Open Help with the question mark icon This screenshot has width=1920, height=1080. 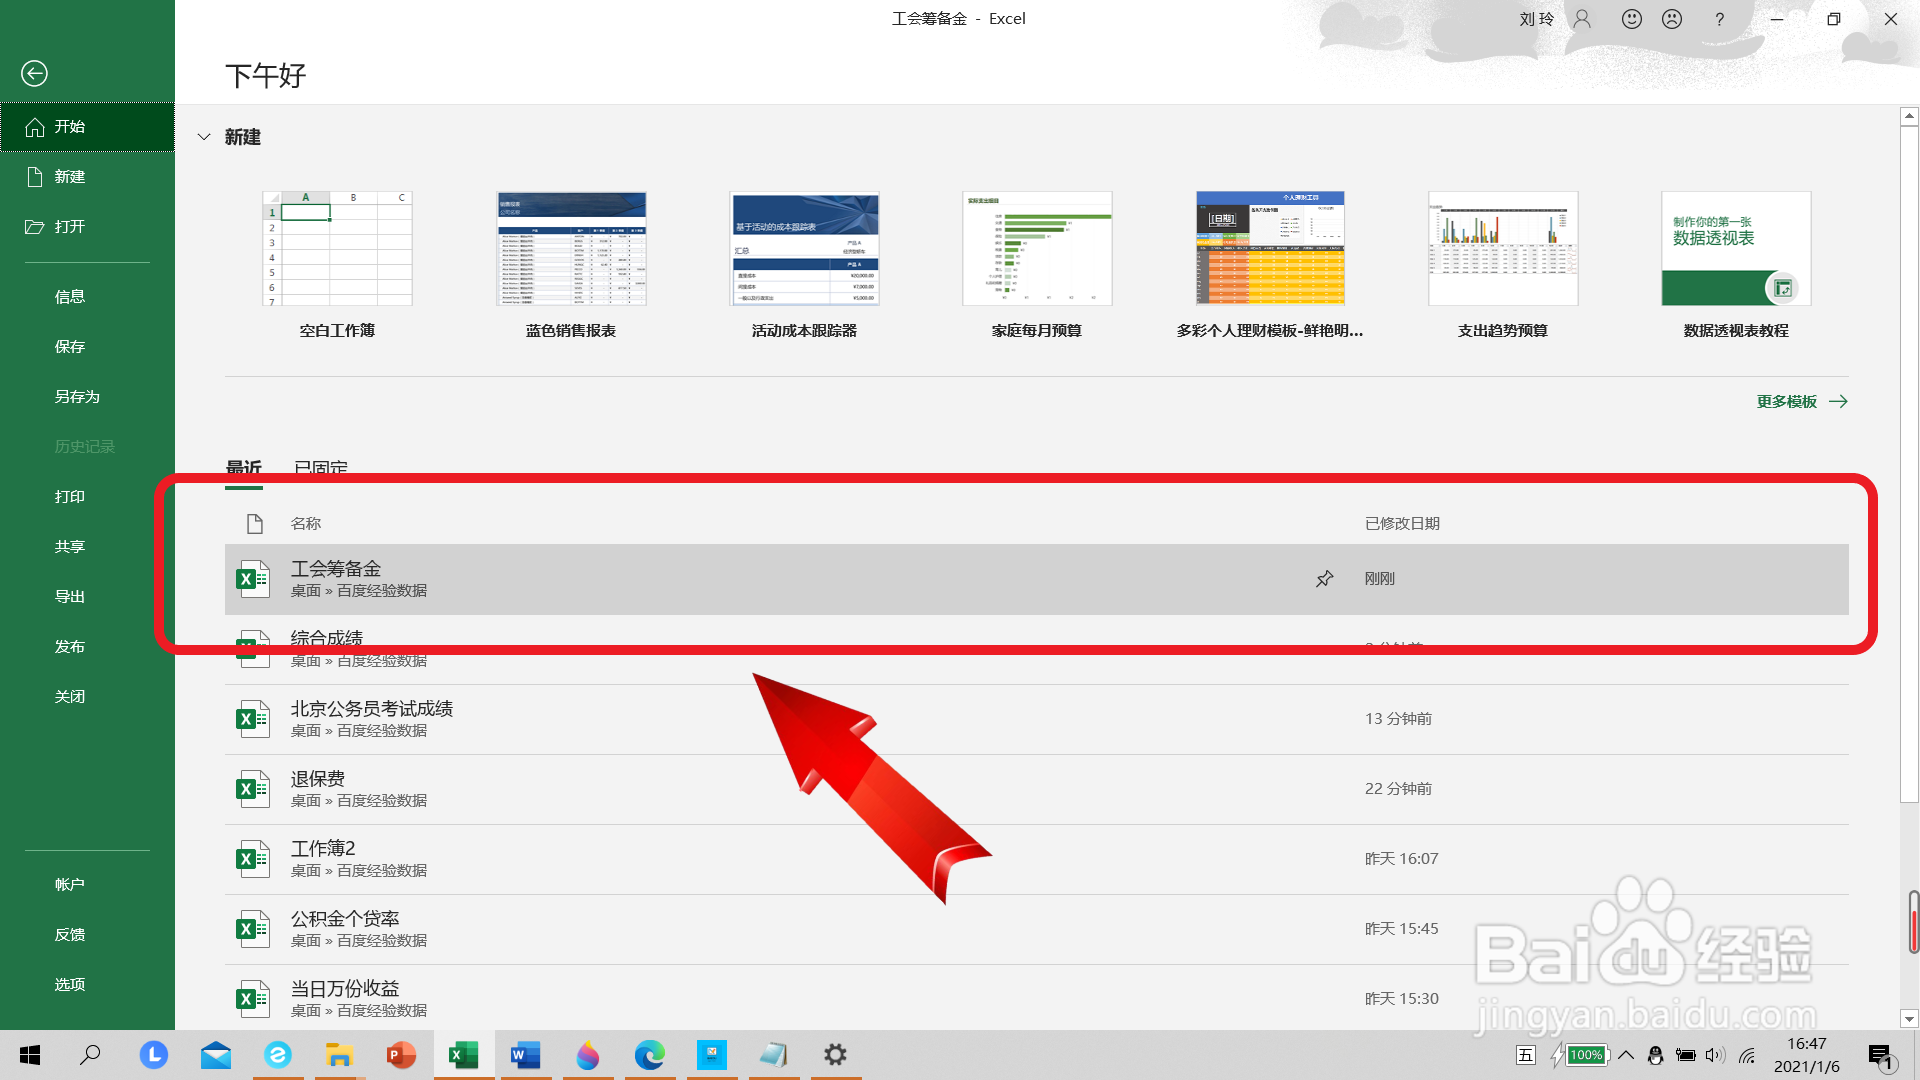pos(1719,19)
